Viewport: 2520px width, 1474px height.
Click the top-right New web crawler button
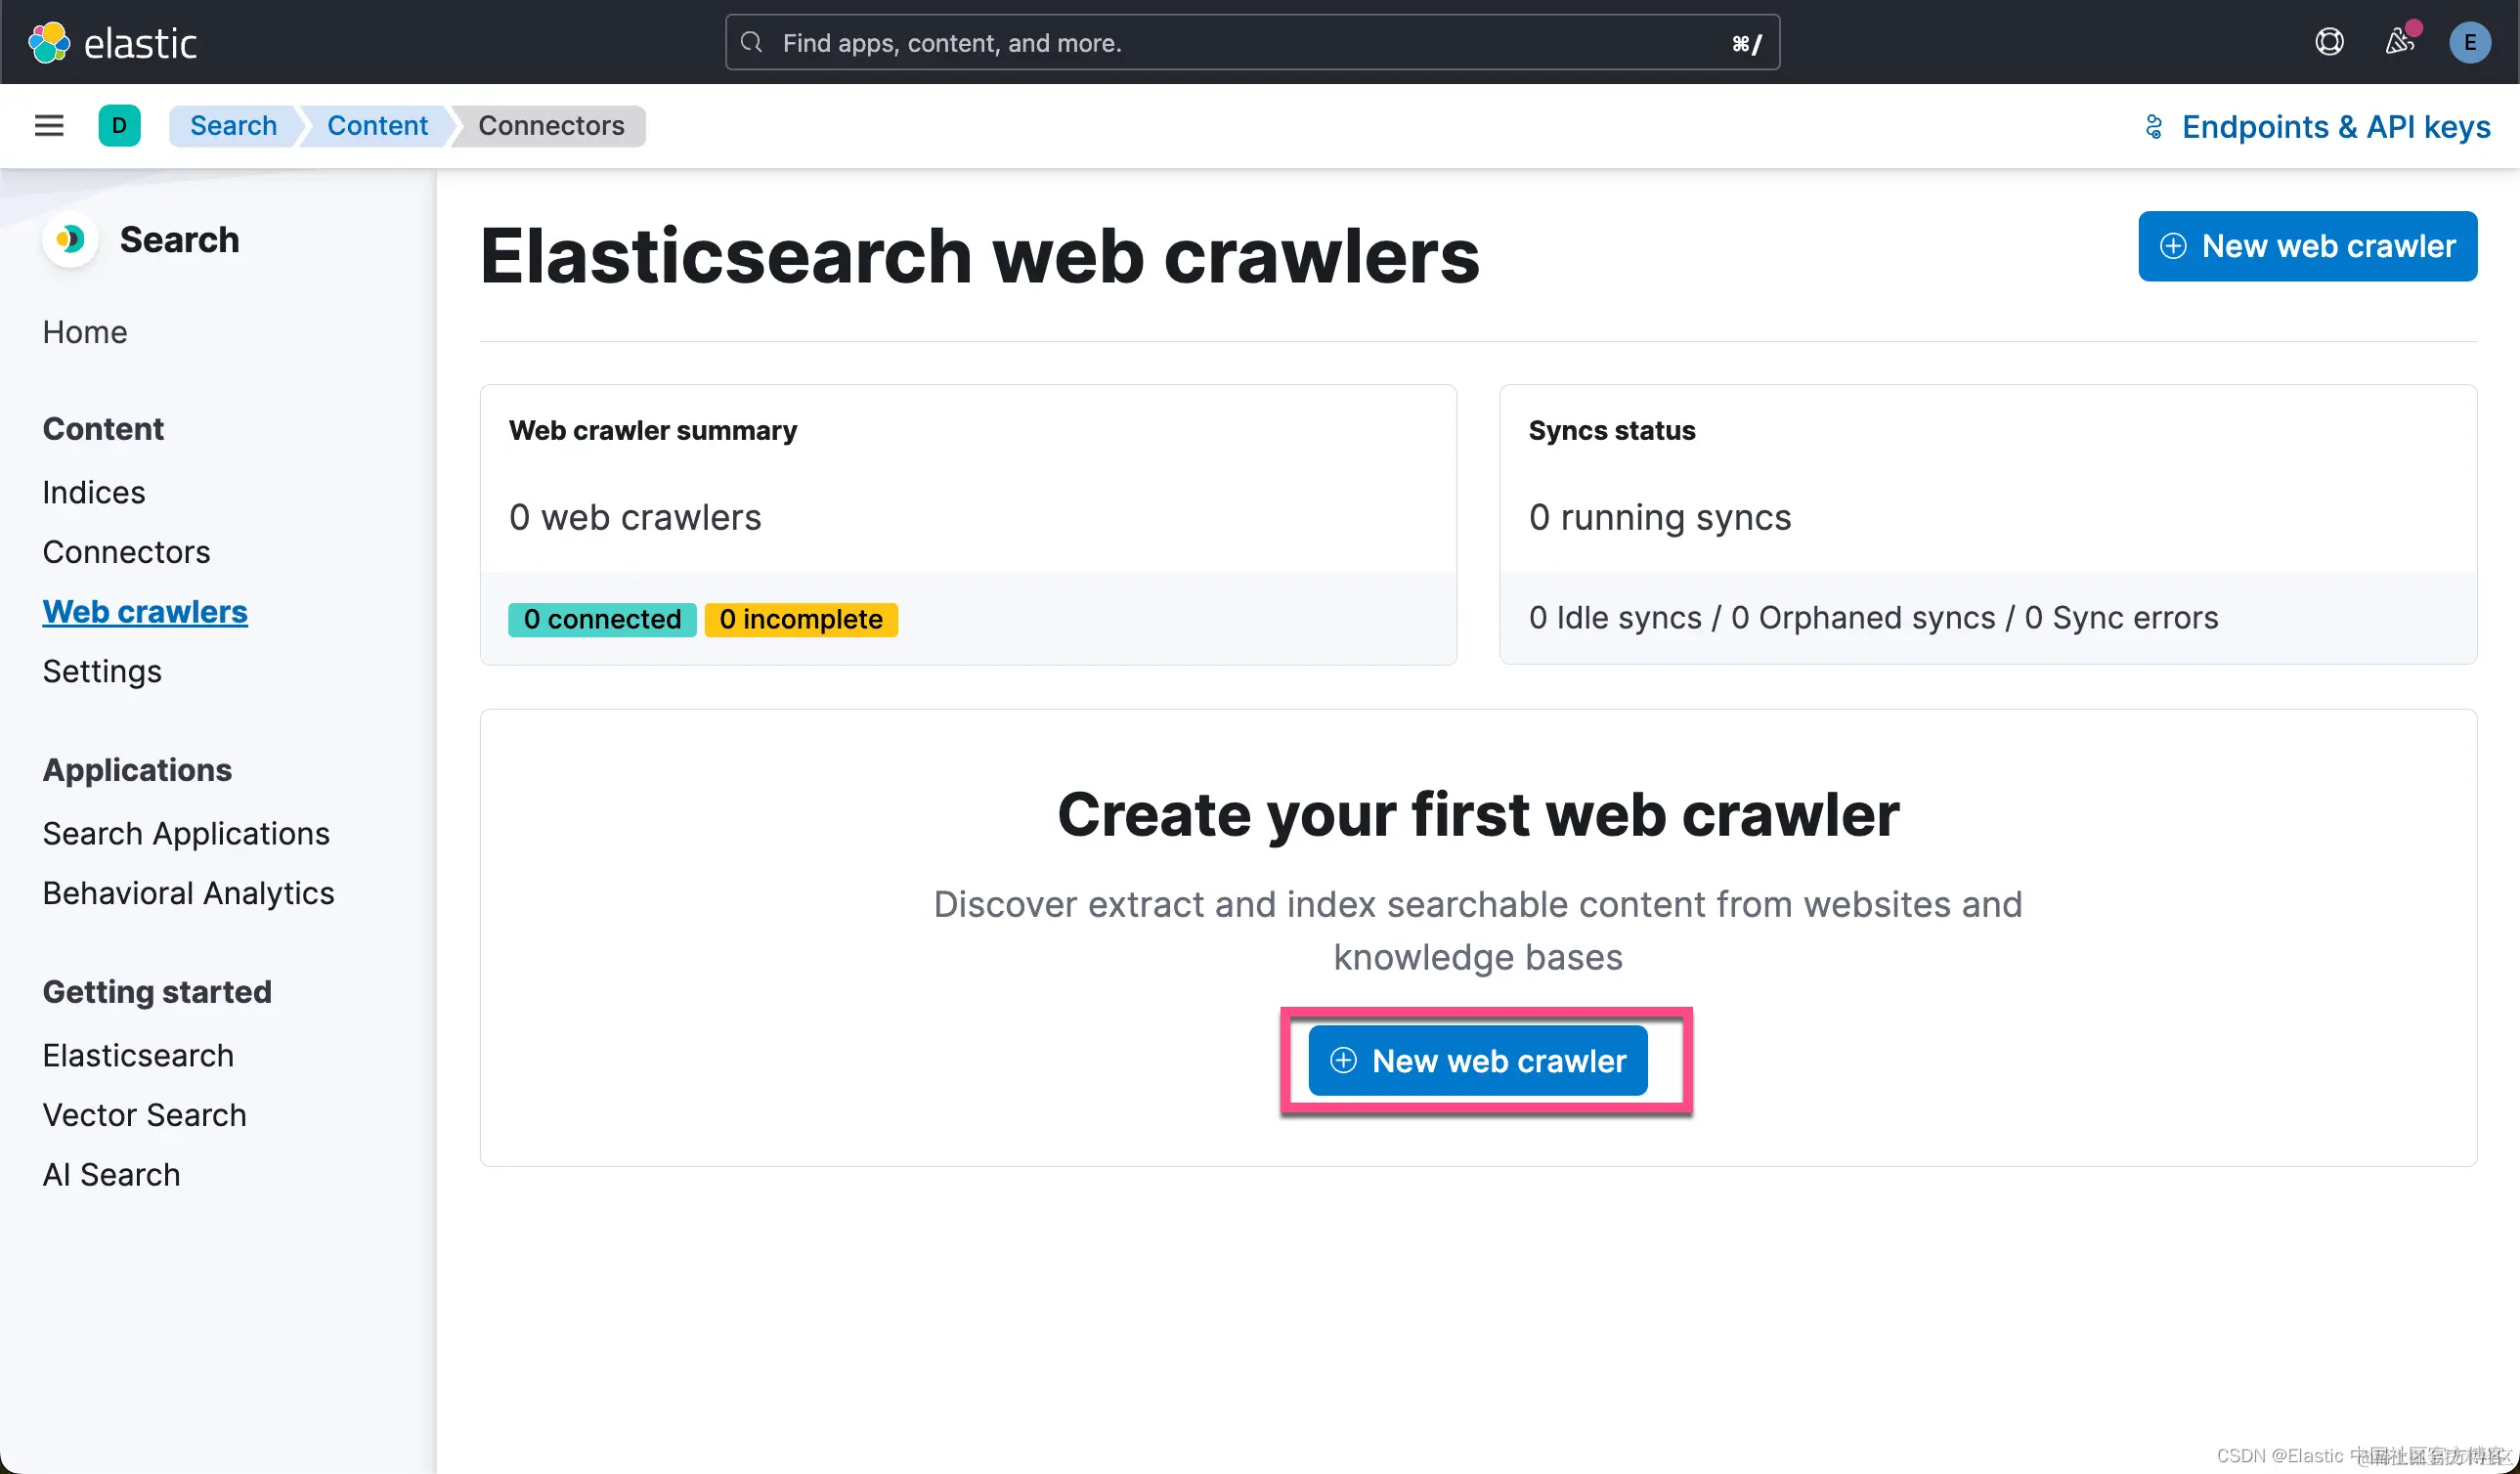click(x=2307, y=246)
